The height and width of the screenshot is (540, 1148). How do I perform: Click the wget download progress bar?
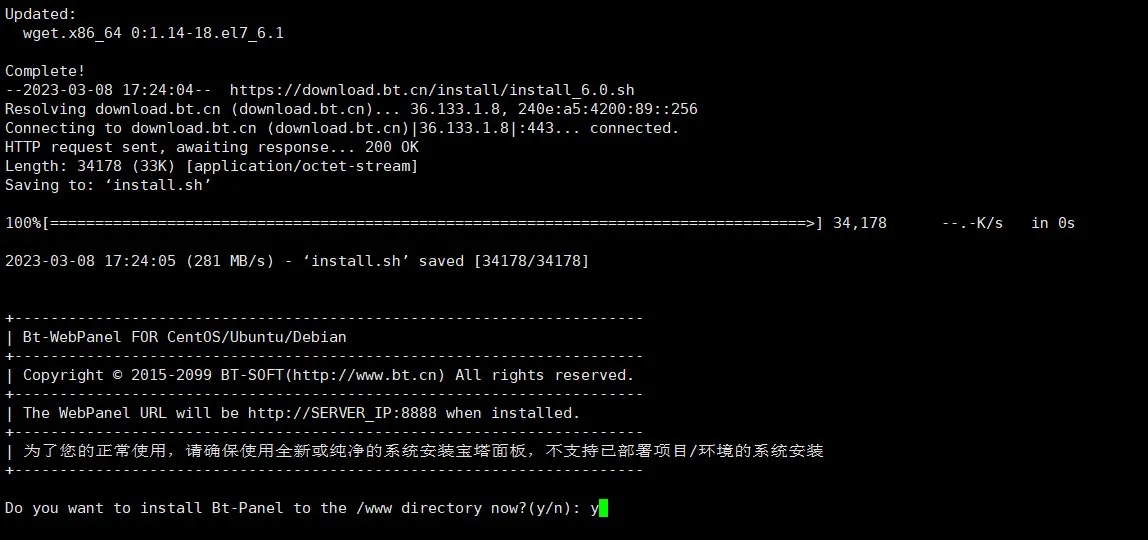pos(433,223)
